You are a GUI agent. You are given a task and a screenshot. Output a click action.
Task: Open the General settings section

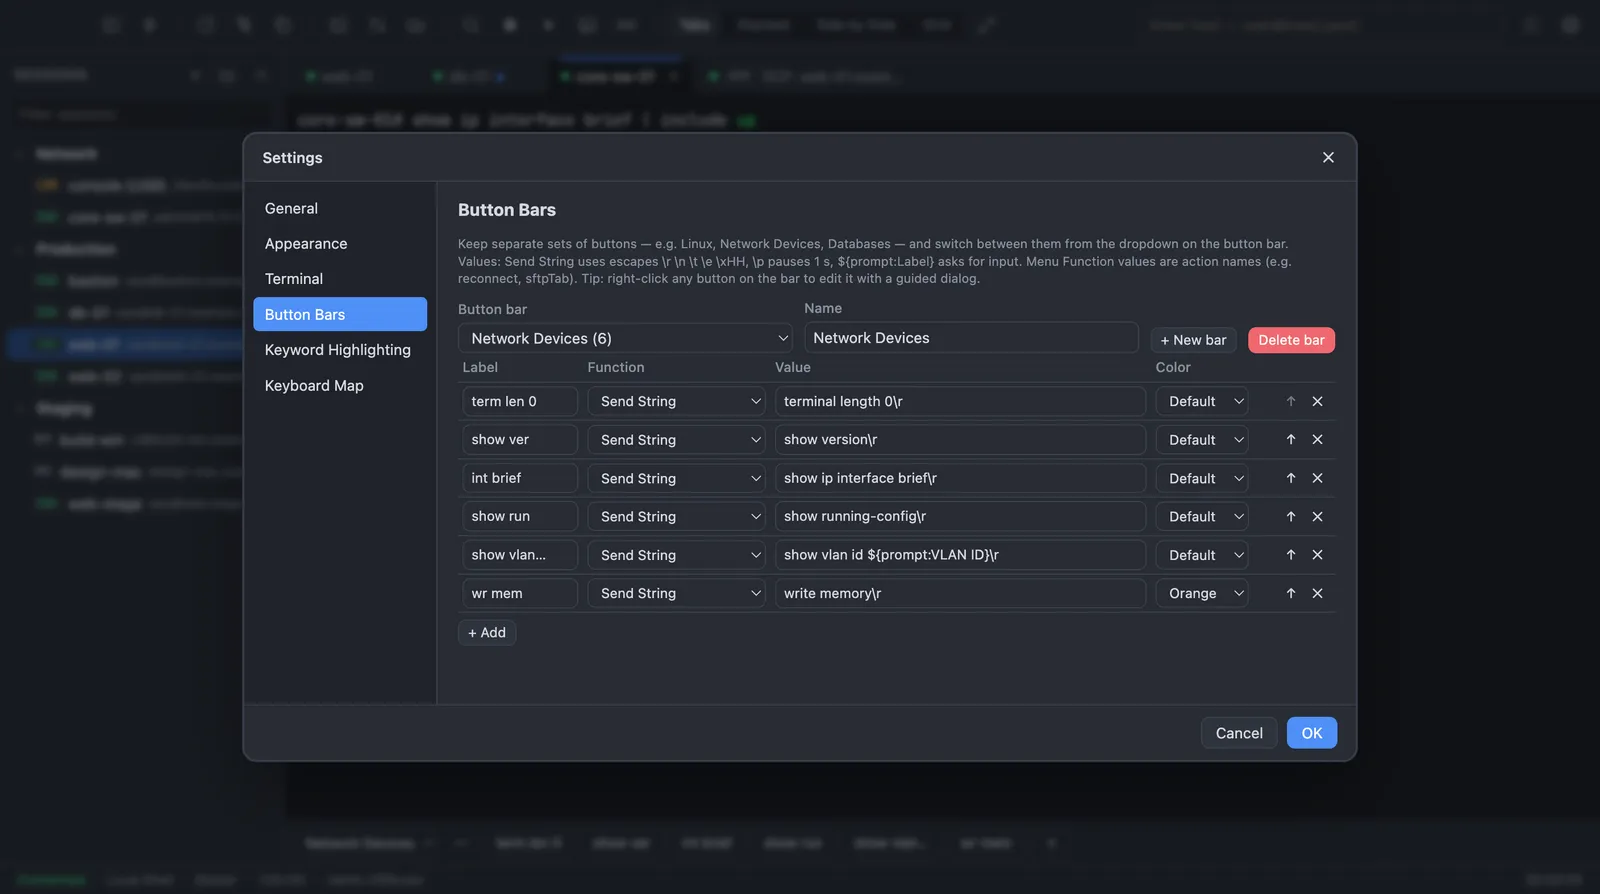pyautogui.click(x=340, y=209)
